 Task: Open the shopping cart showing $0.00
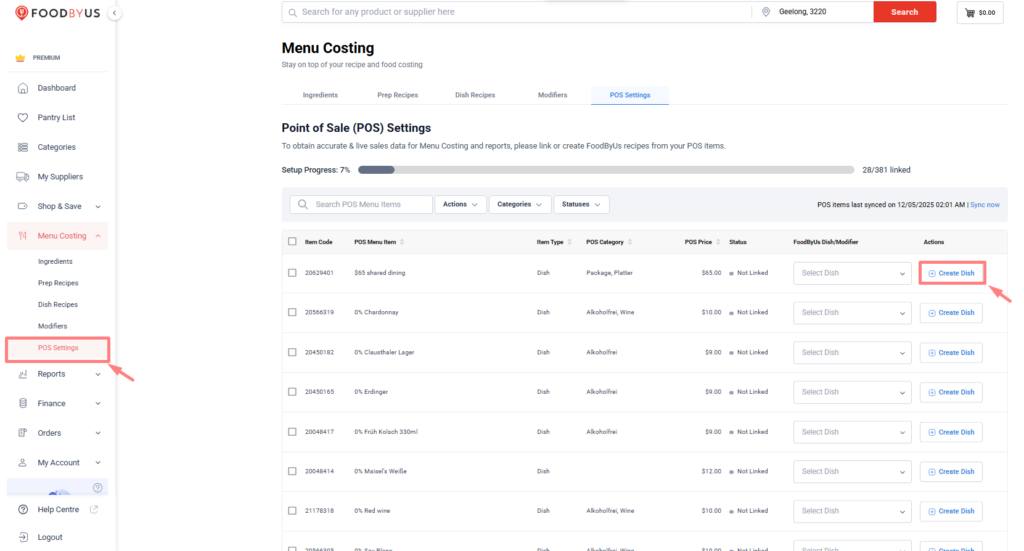pos(980,12)
